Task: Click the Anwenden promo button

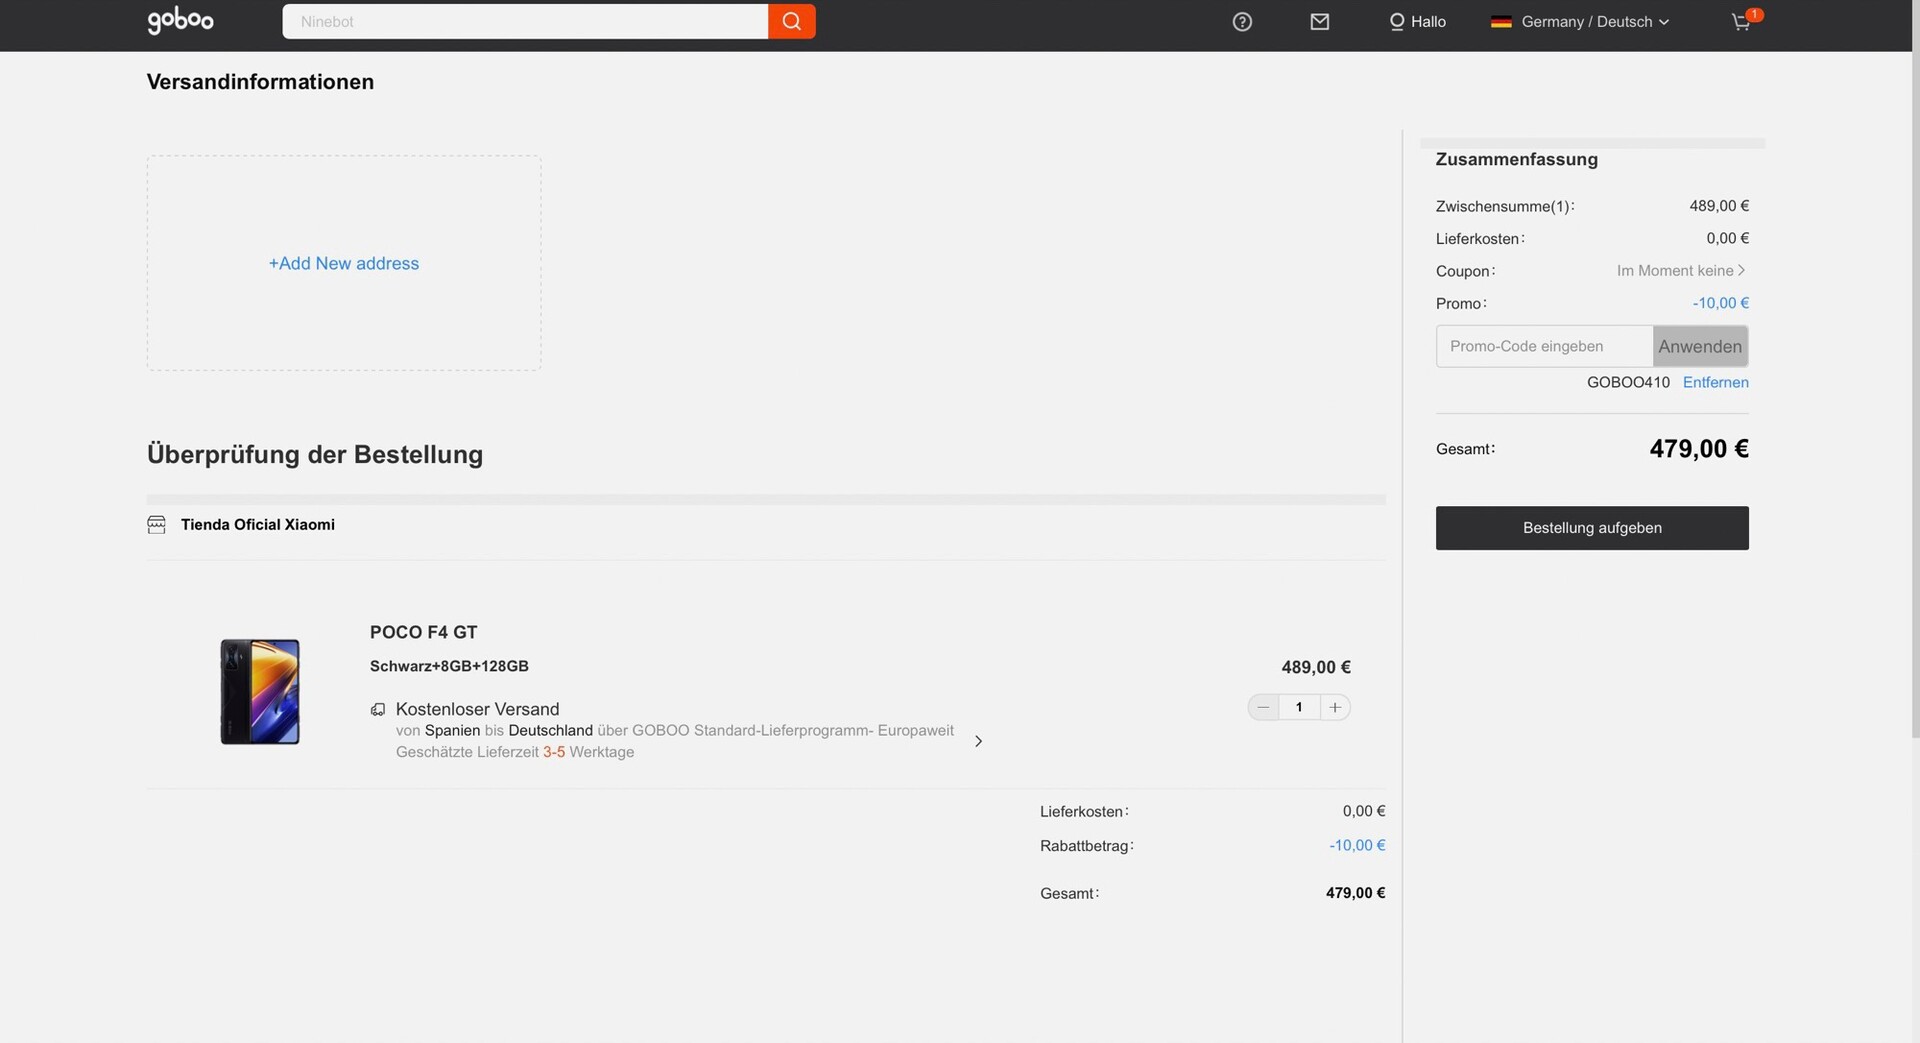Action: 1700,346
